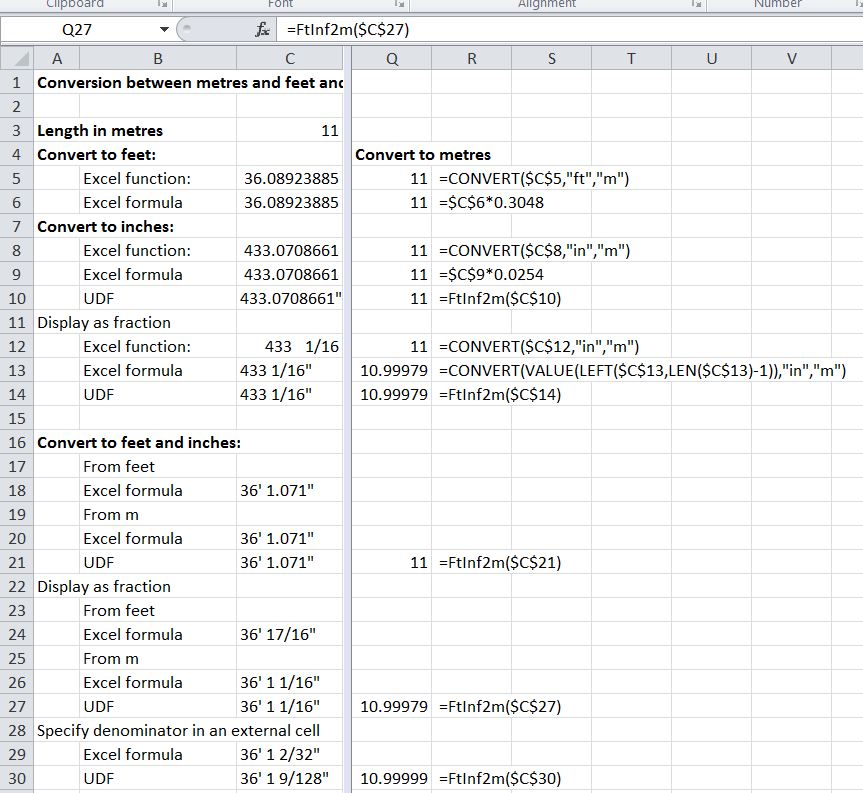Select cell C30 showing 36' 1 9/128"
This screenshot has width=863, height=793.
point(289,778)
